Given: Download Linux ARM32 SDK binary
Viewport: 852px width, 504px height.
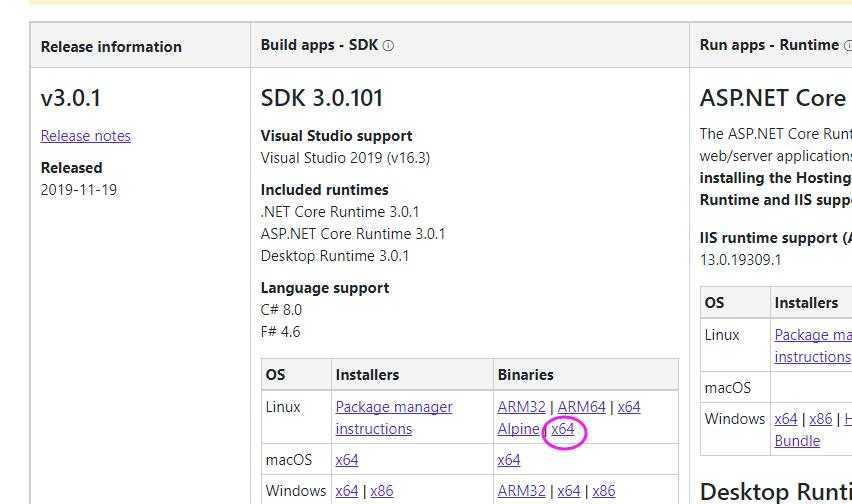Looking at the screenshot, I should (521, 407).
